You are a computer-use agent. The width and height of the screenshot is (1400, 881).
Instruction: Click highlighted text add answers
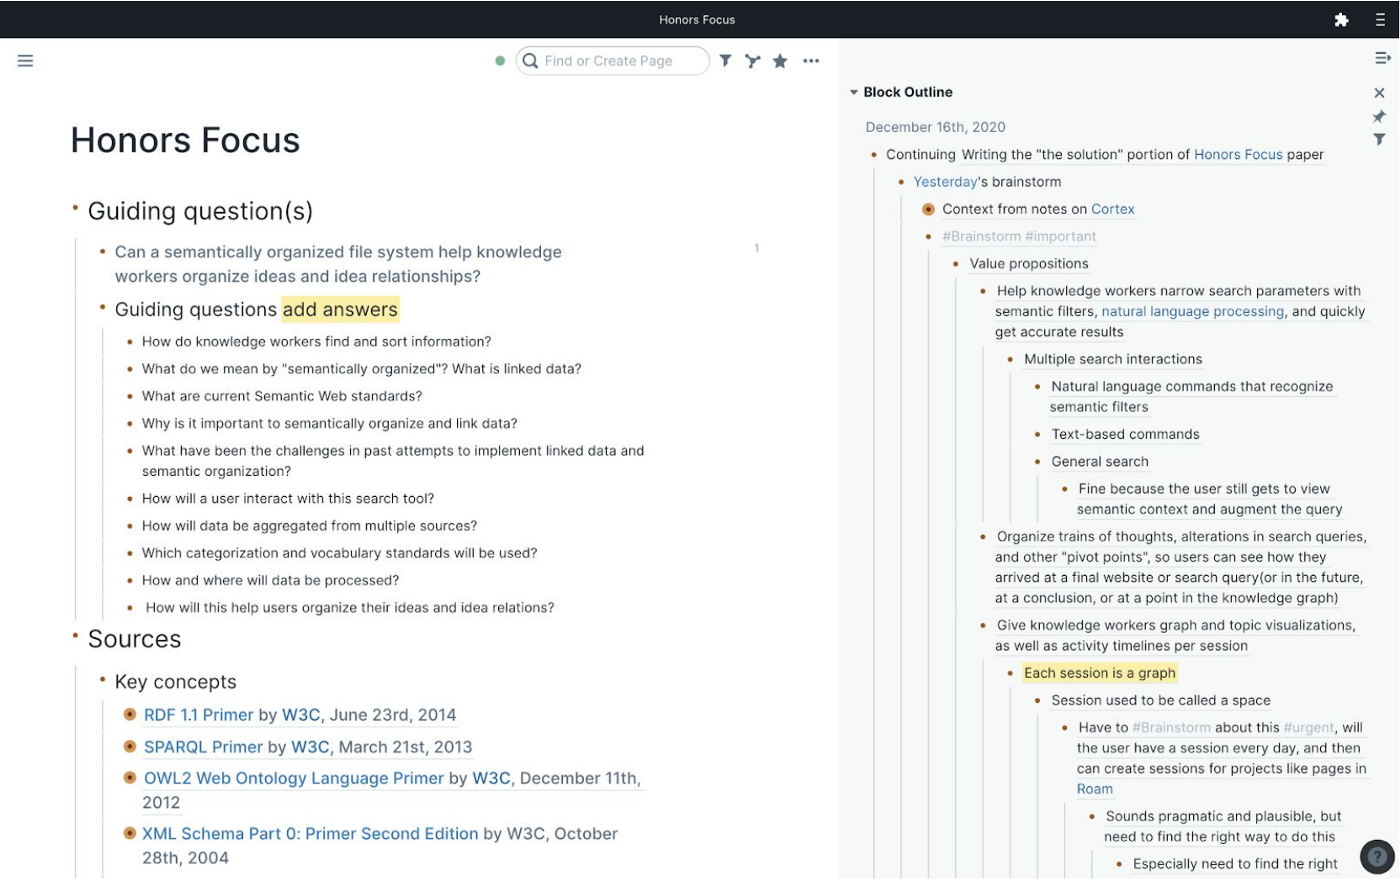tap(340, 310)
